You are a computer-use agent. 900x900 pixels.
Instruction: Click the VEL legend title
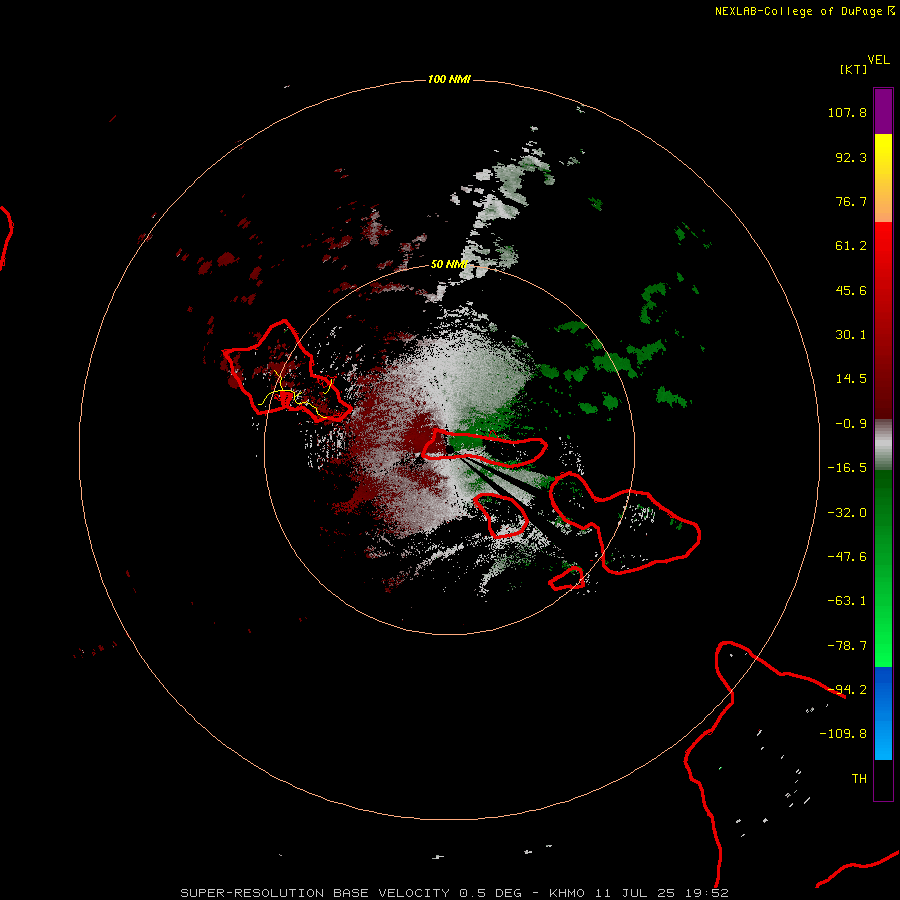tap(879, 60)
